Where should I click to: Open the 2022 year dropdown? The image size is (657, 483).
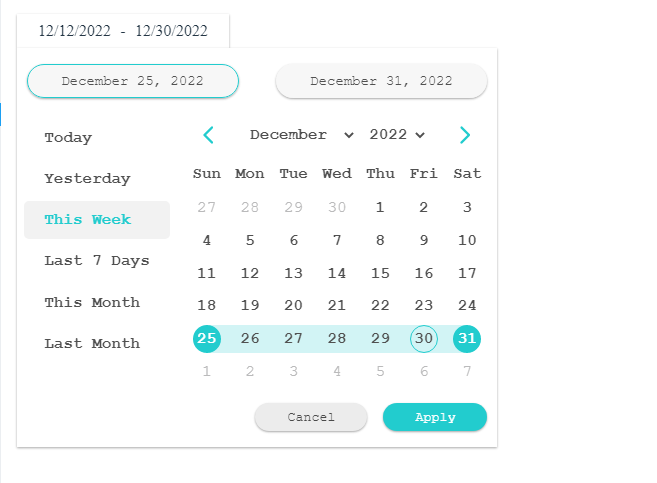pos(397,135)
